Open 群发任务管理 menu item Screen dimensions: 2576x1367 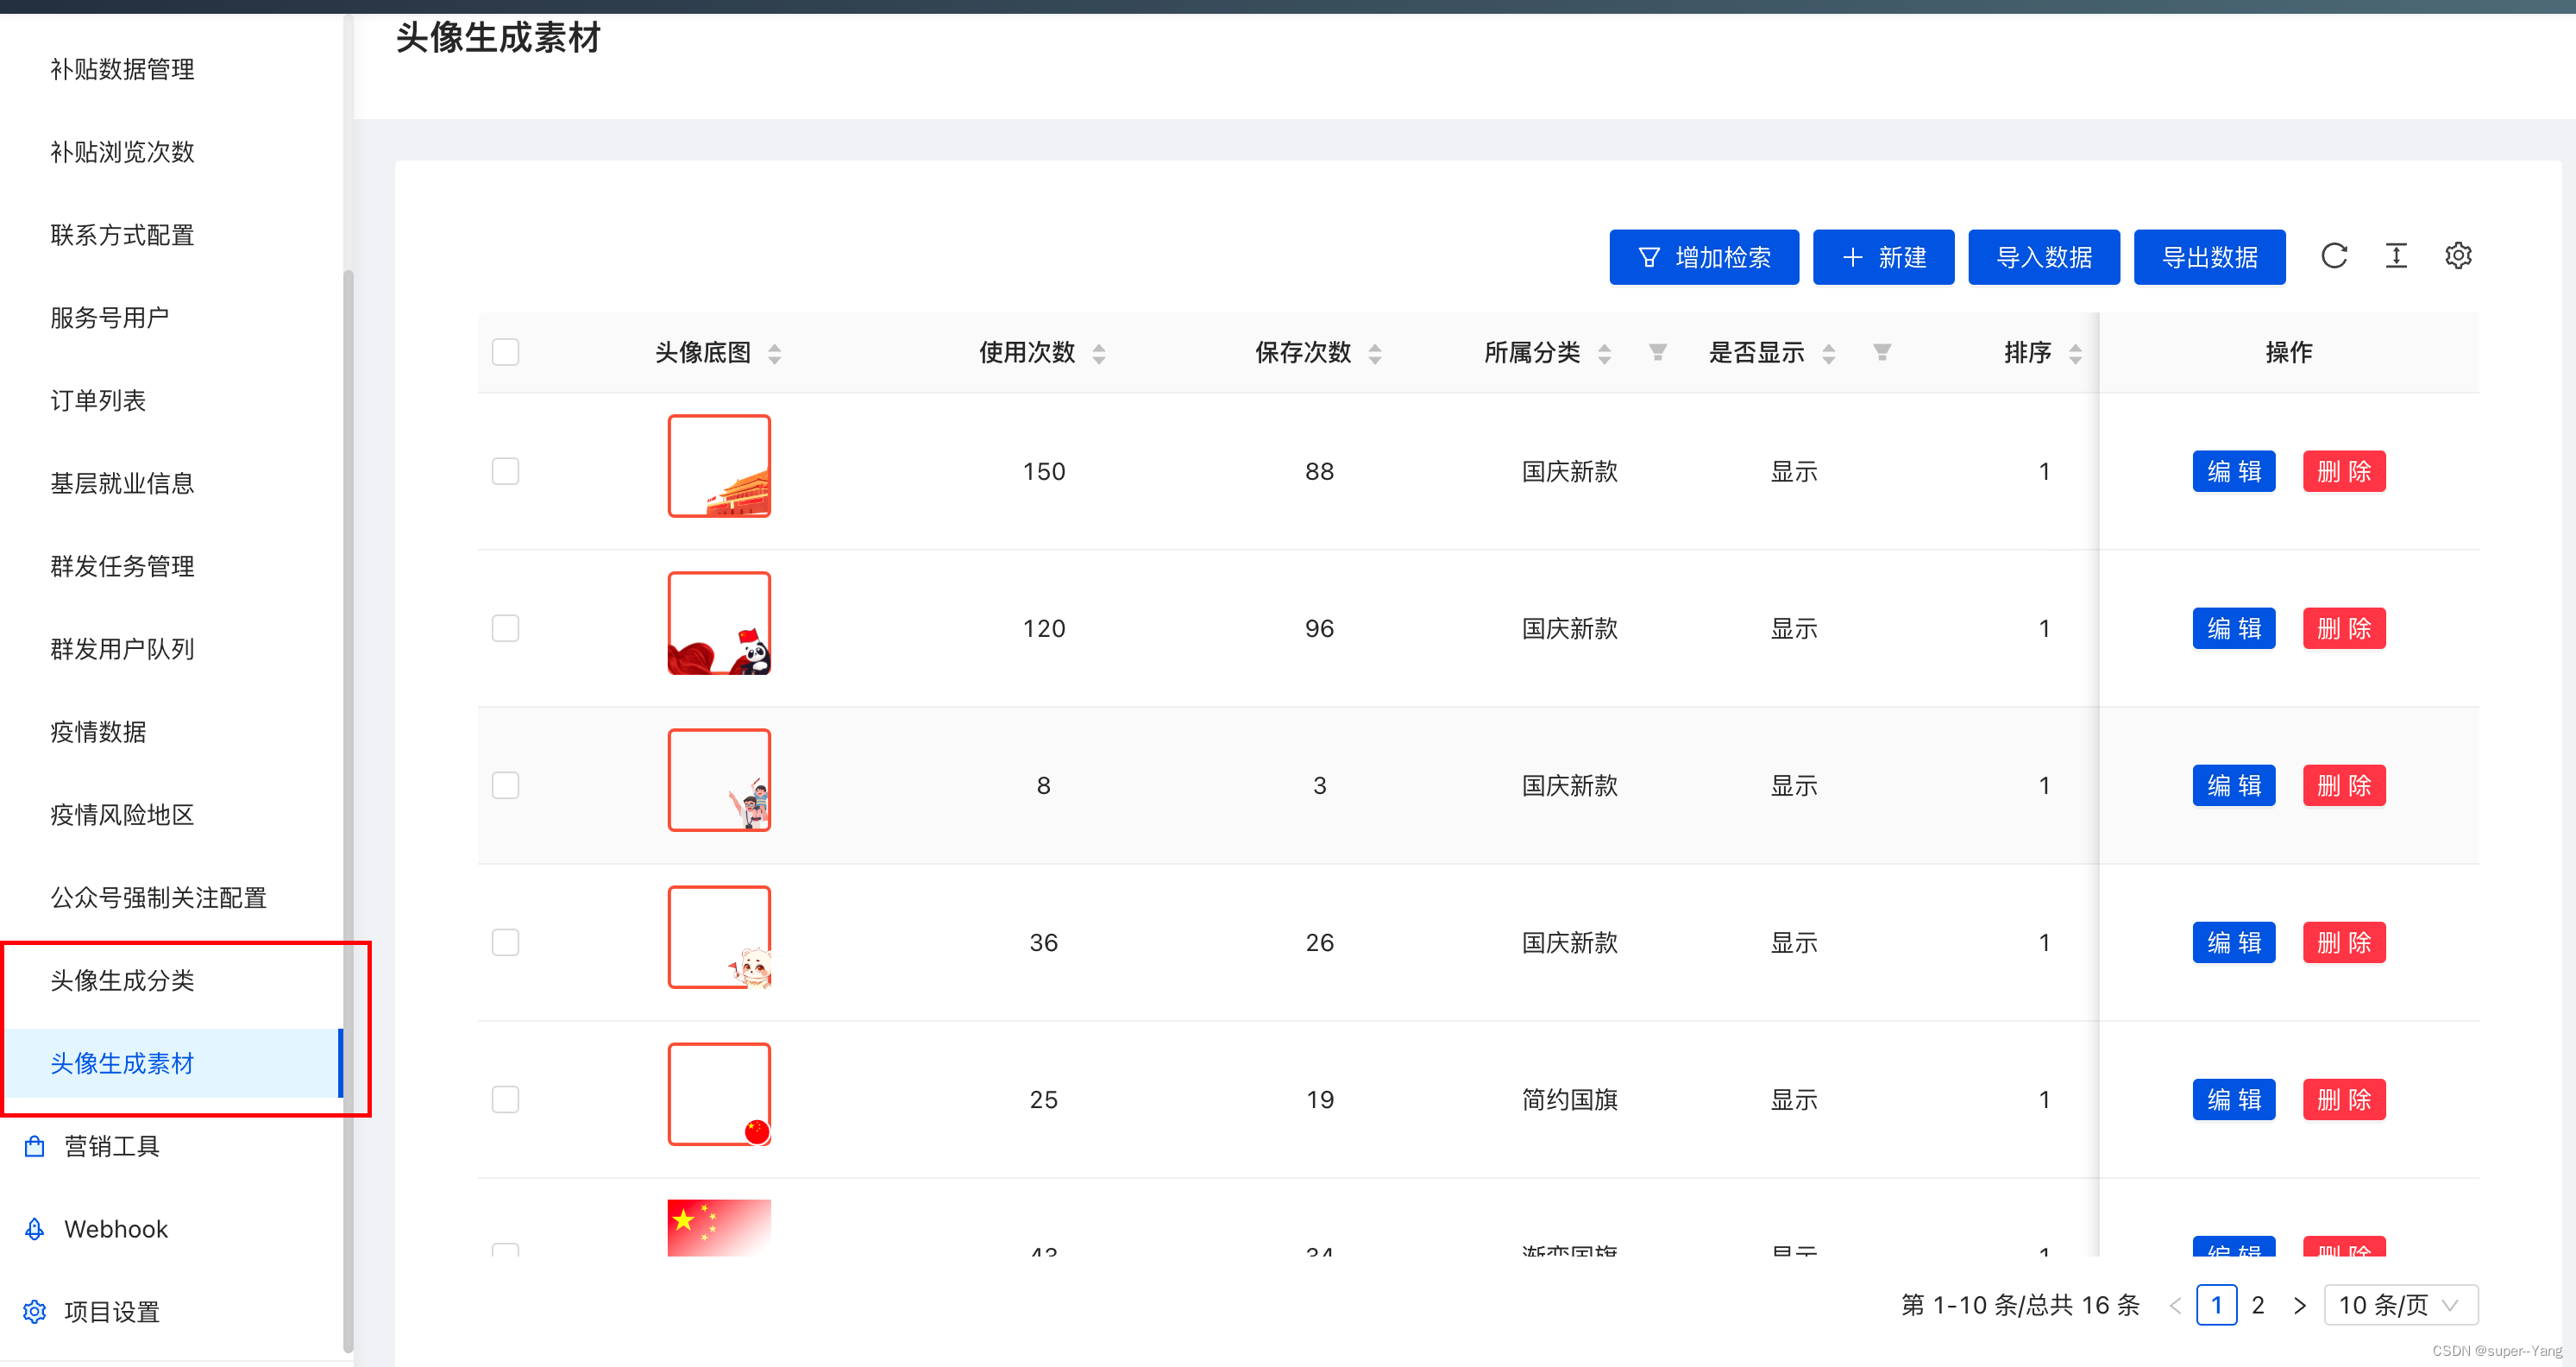[x=122, y=567]
